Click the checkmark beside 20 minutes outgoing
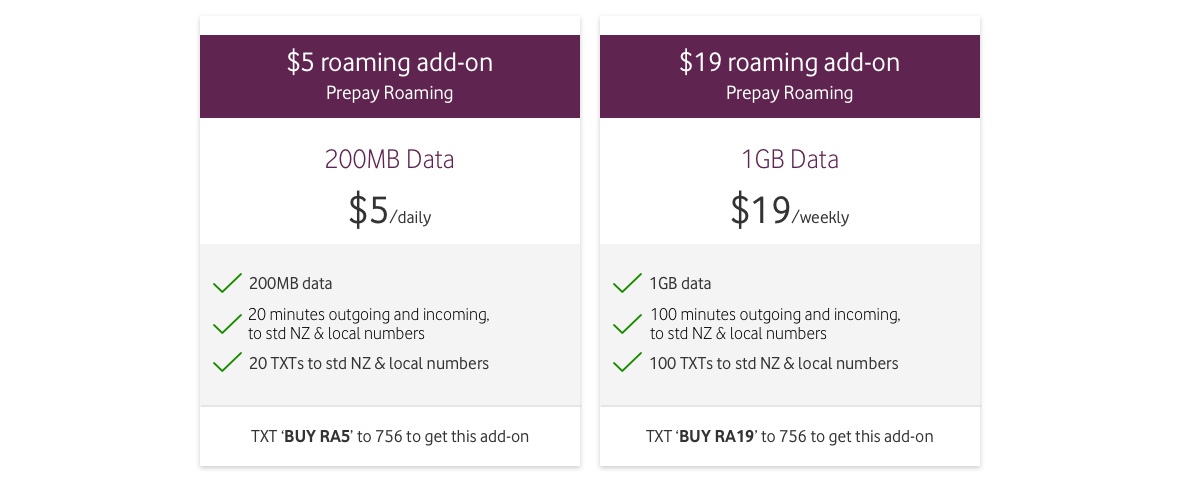 (227, 324)
